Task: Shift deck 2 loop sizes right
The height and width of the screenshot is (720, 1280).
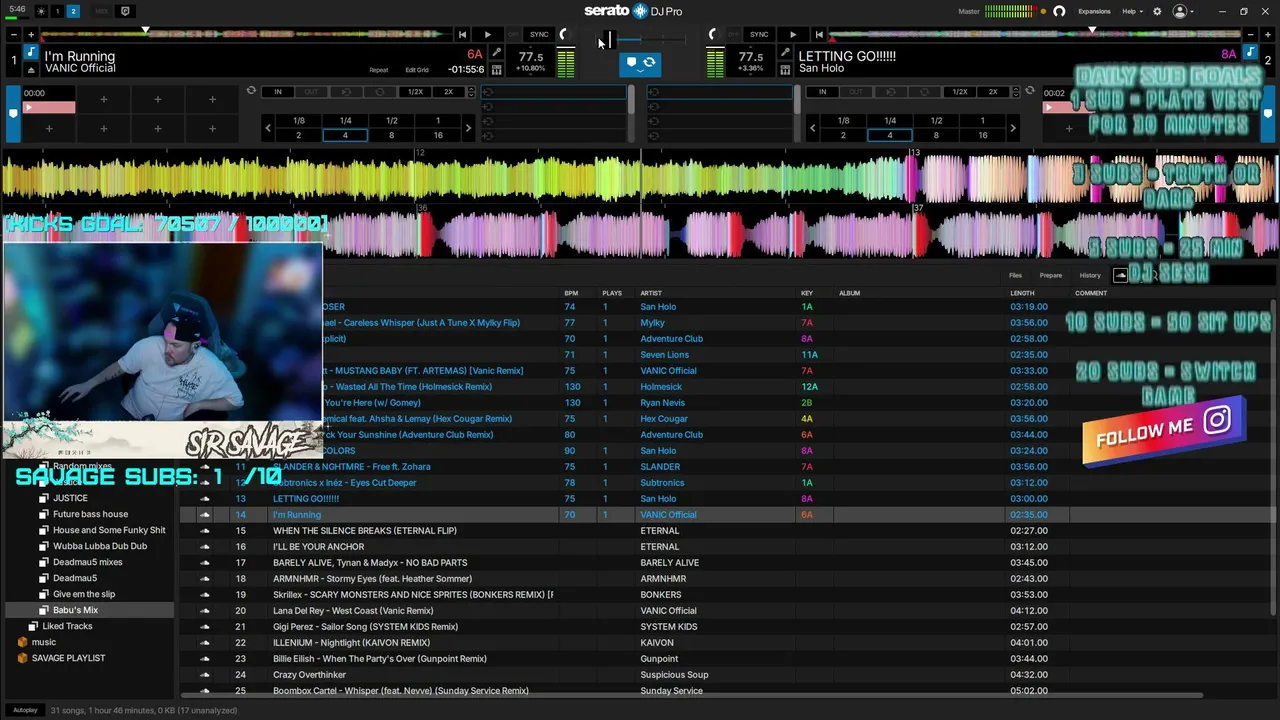Action: (x=1012, y=128)
